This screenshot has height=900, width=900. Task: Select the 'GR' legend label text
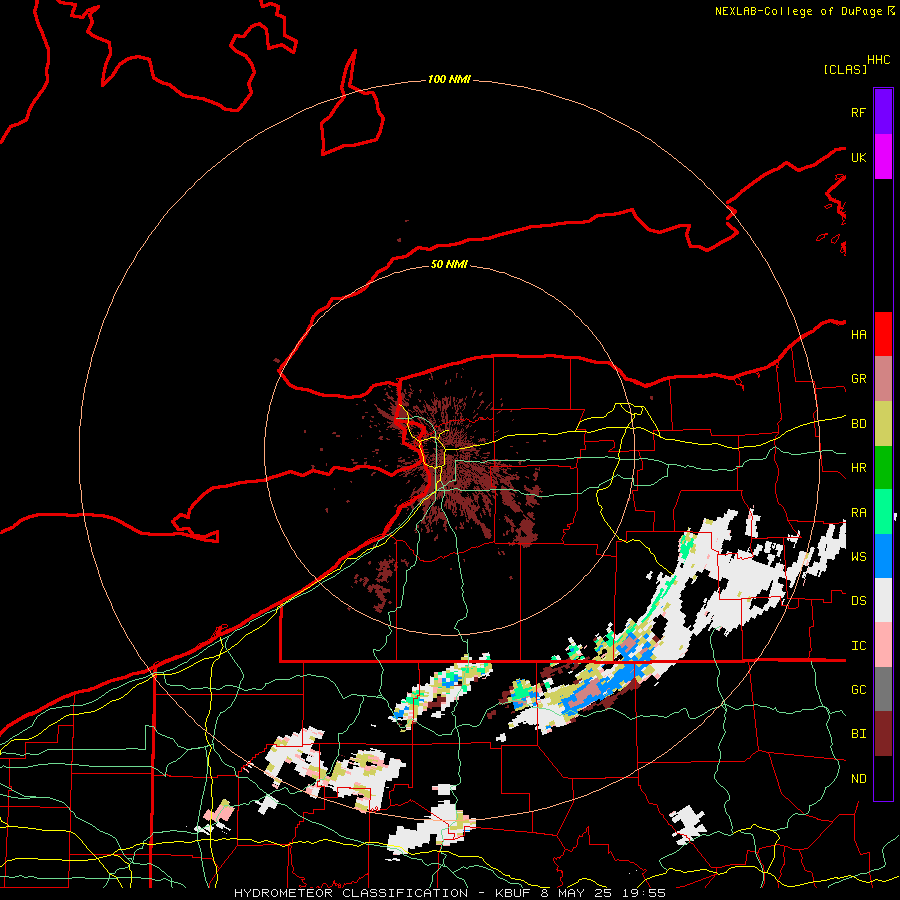[858, 379]
